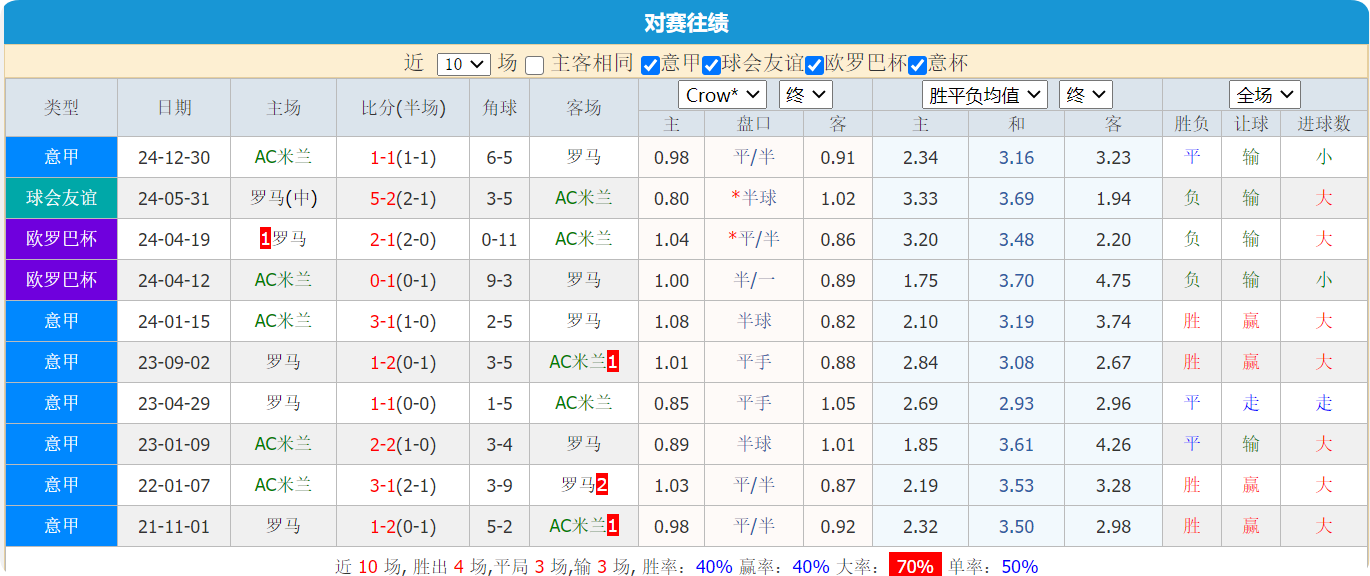Open the match count dropdown showing 10
This screenshot has width=1370, height=576.
click(464, 62)
